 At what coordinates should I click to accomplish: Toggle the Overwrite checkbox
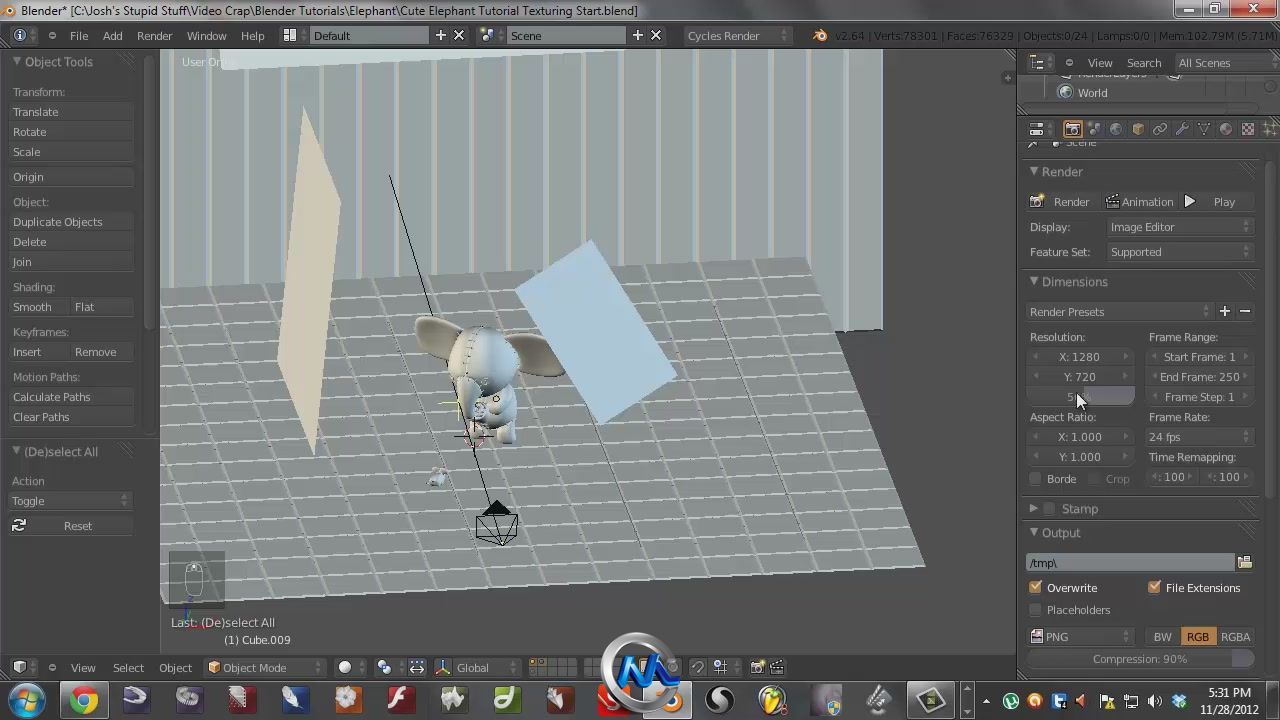(1036, 587)
